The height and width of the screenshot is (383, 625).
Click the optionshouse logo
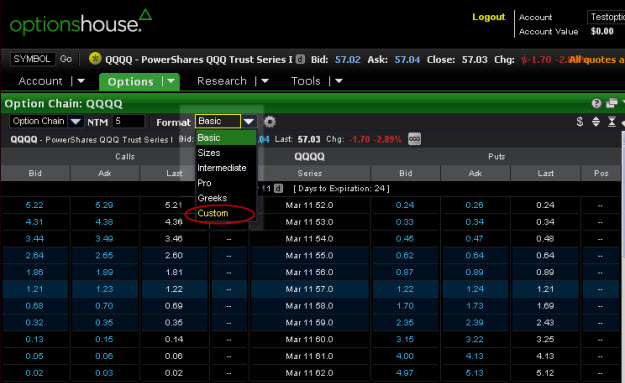(81, 22)
